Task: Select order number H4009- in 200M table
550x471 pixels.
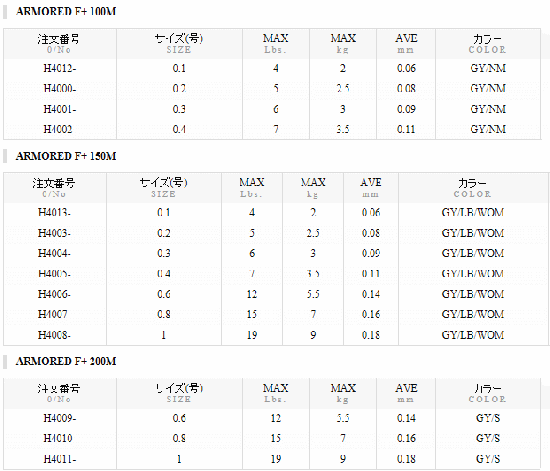Action: point(60,418)
